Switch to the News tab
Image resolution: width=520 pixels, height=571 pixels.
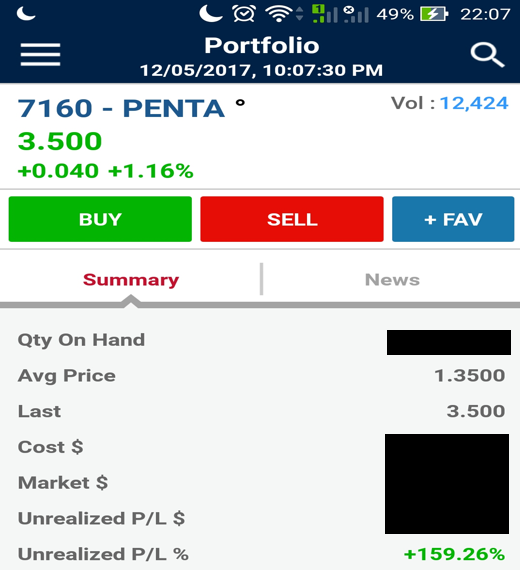pyautogui.click(x=392, y=280)
